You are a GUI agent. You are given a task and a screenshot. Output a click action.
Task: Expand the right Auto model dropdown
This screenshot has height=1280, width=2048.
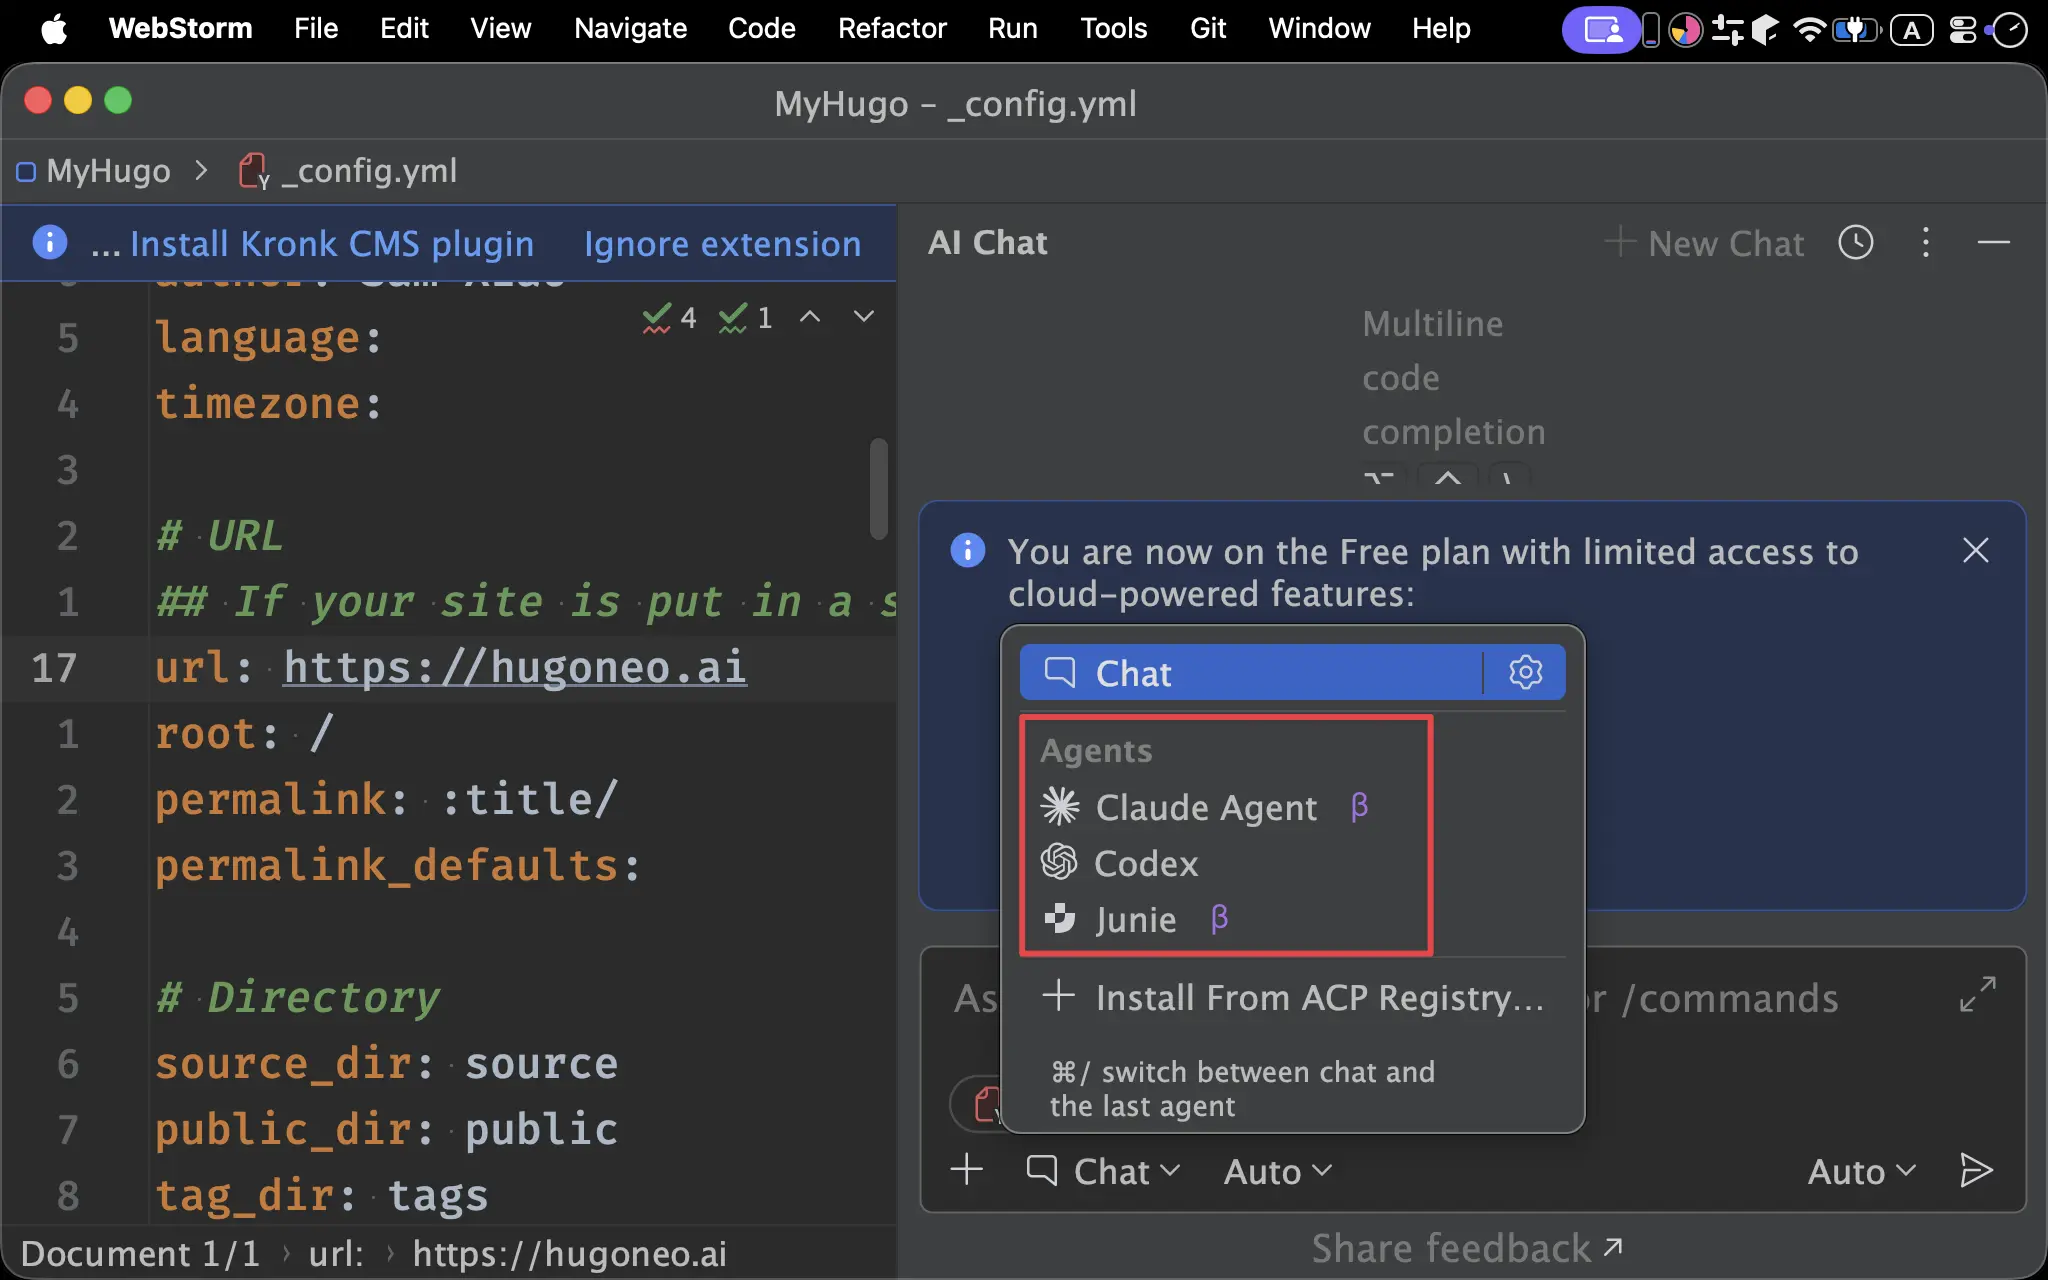coord(1861,1171)
